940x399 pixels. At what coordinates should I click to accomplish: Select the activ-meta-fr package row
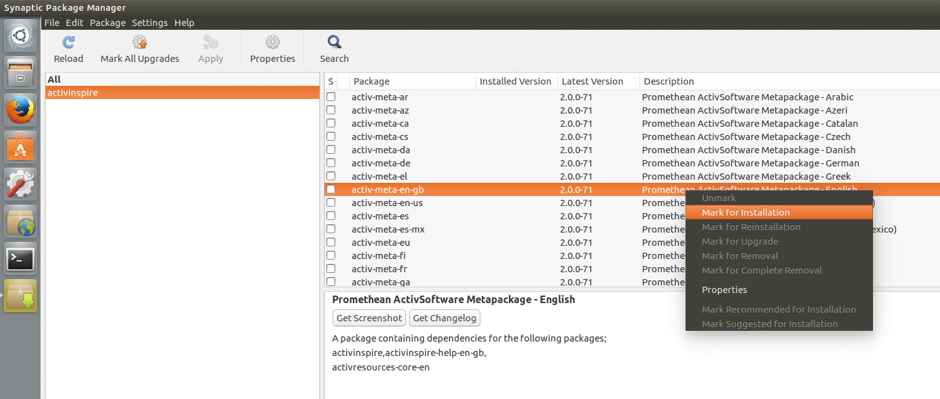click(x=632, y=268)
